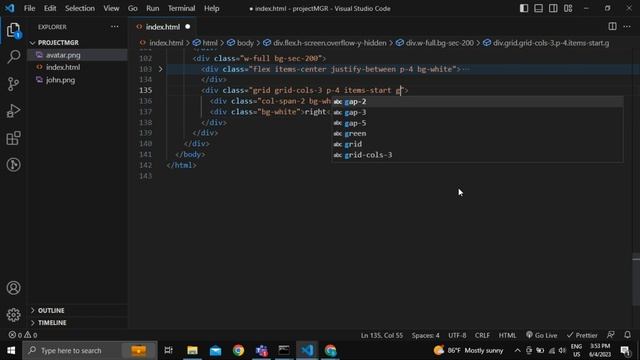Open the Explorer view in activity bar
This screenshot has width=640, height=360.
pyautogui.click(x=13, y=30)
